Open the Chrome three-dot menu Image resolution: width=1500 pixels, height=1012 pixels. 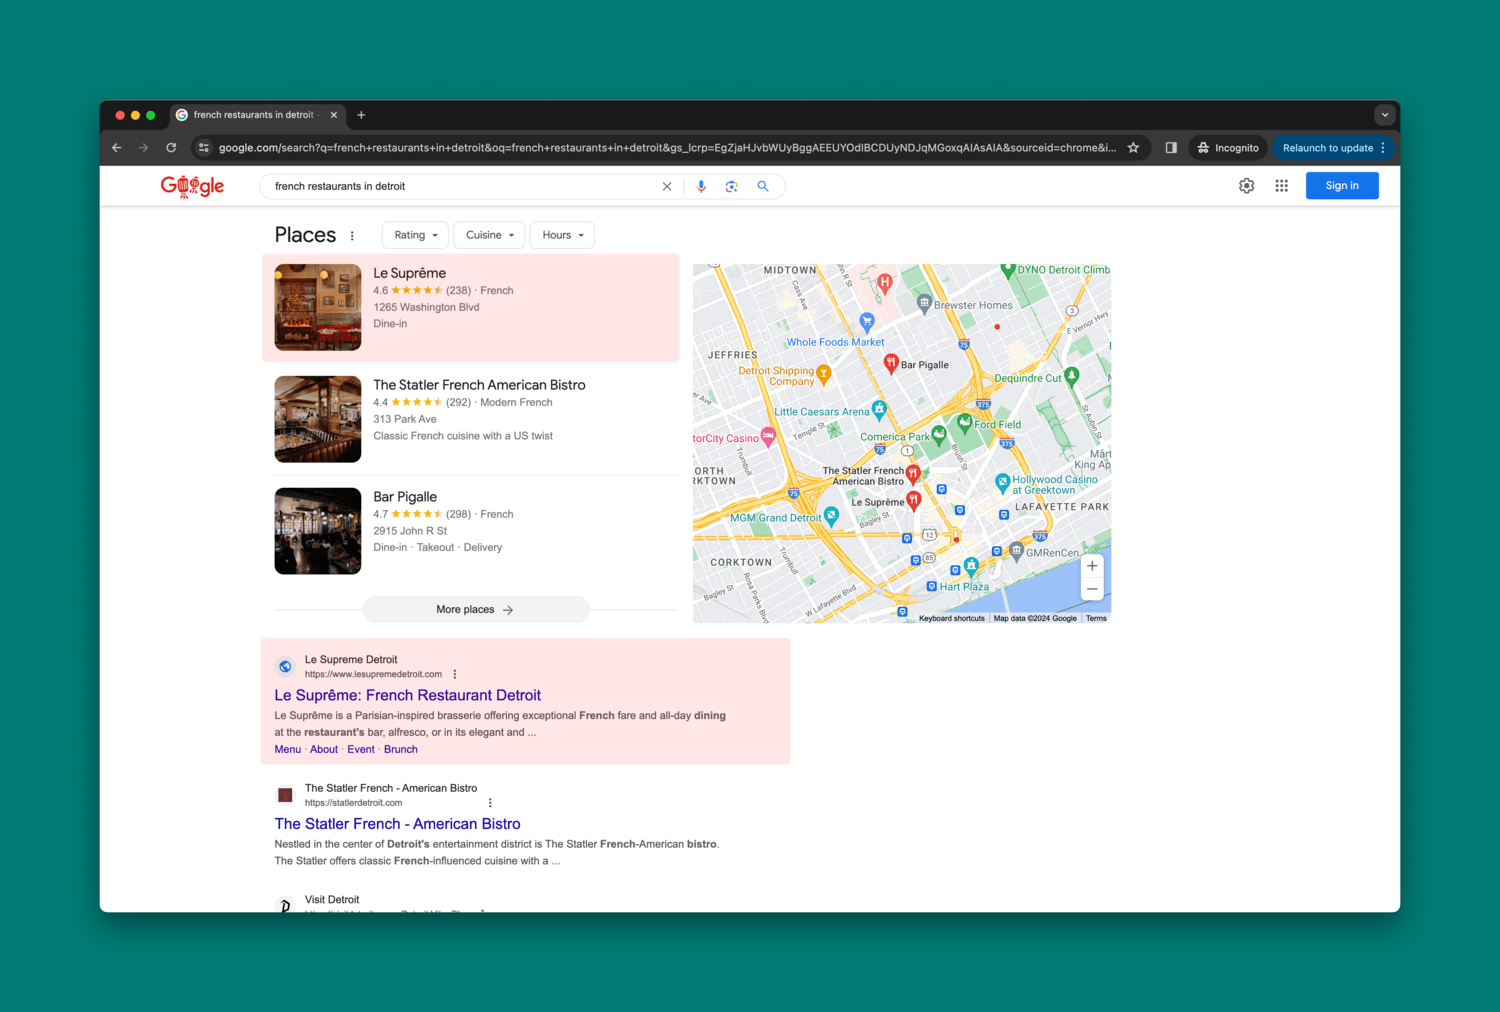pyautogui.click(x=1383, y=147)
